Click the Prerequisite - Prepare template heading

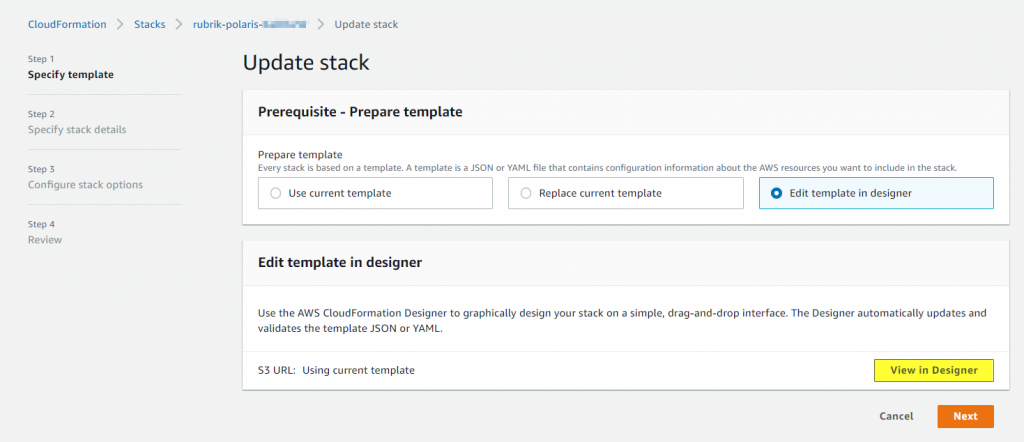pos(360,112)
